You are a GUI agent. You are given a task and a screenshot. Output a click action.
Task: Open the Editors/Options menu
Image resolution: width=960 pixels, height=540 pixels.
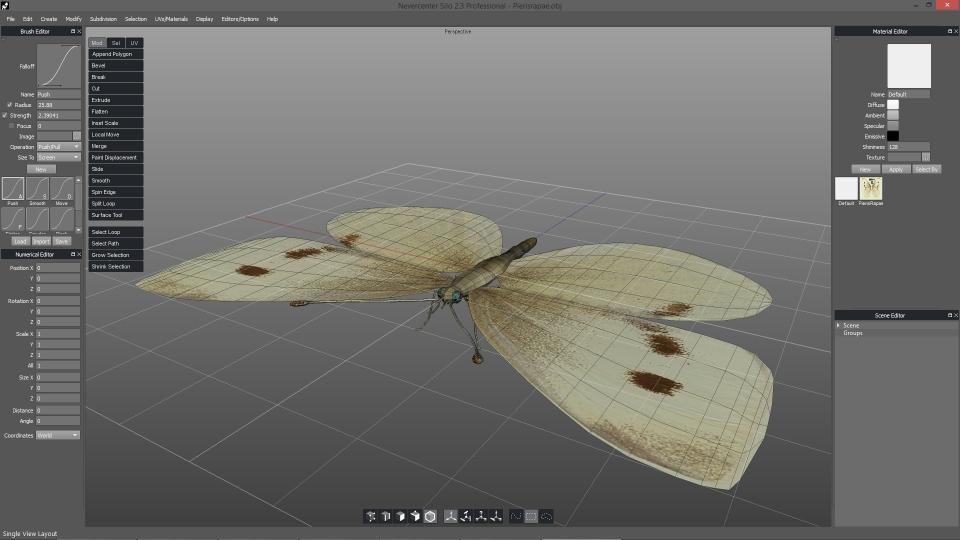click(240, 19)
